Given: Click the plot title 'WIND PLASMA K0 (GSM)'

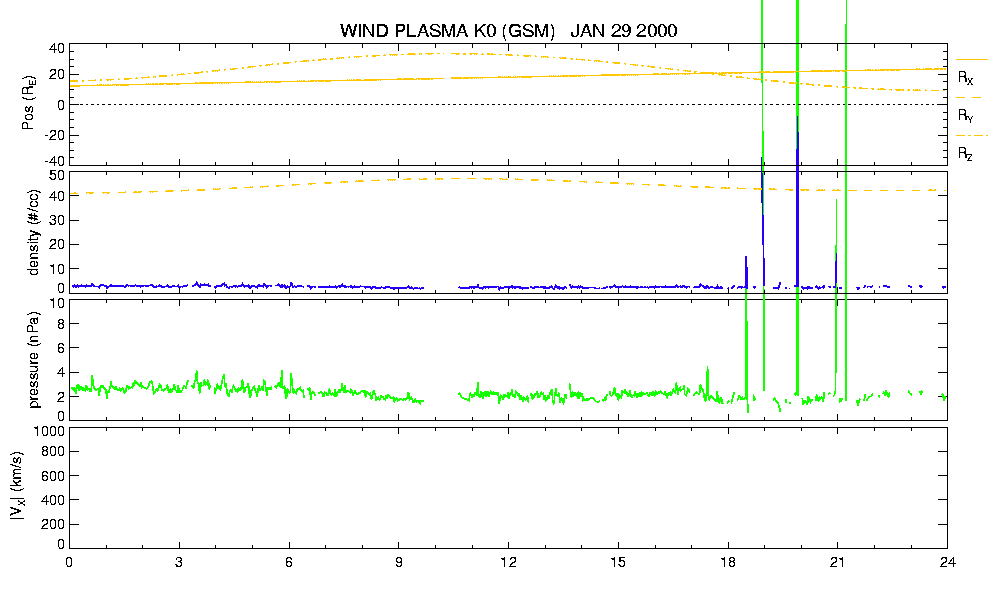Looking at the screenshot, I should 447,30.
